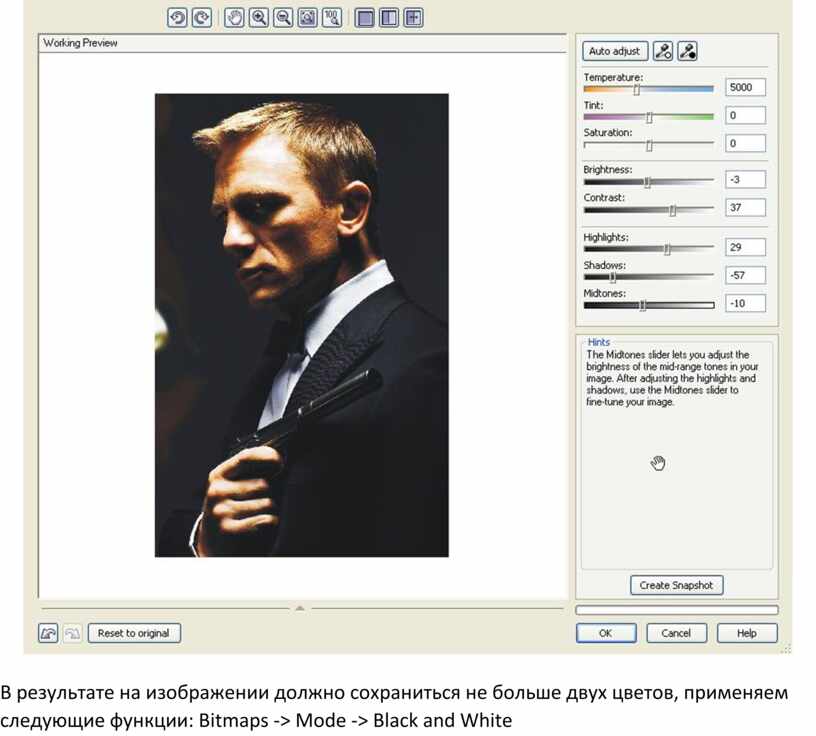Click Reset to original button
Image resolution: width=816 pixels, height=736 pixels.
pyautogui.click(x=134, y=633)
